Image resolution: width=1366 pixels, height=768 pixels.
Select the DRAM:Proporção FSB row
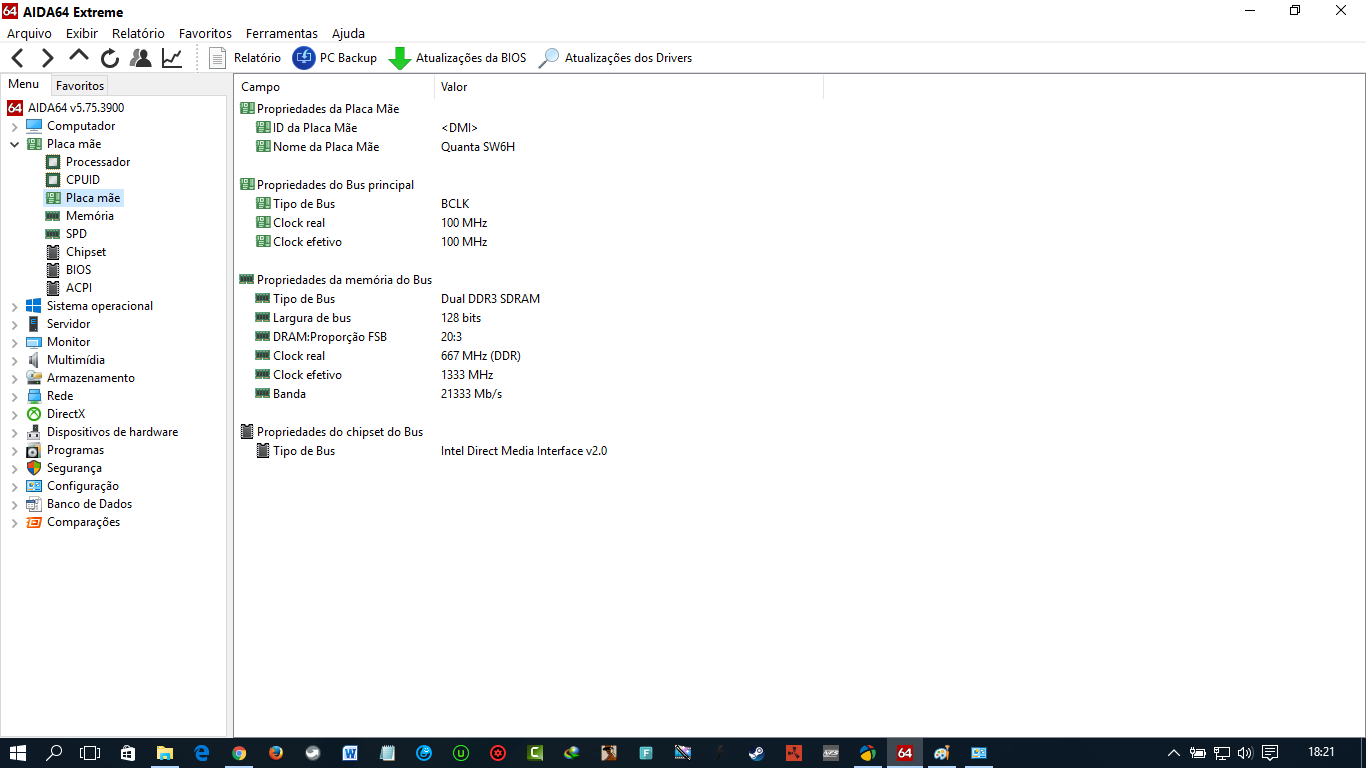(x=330, y=337)
